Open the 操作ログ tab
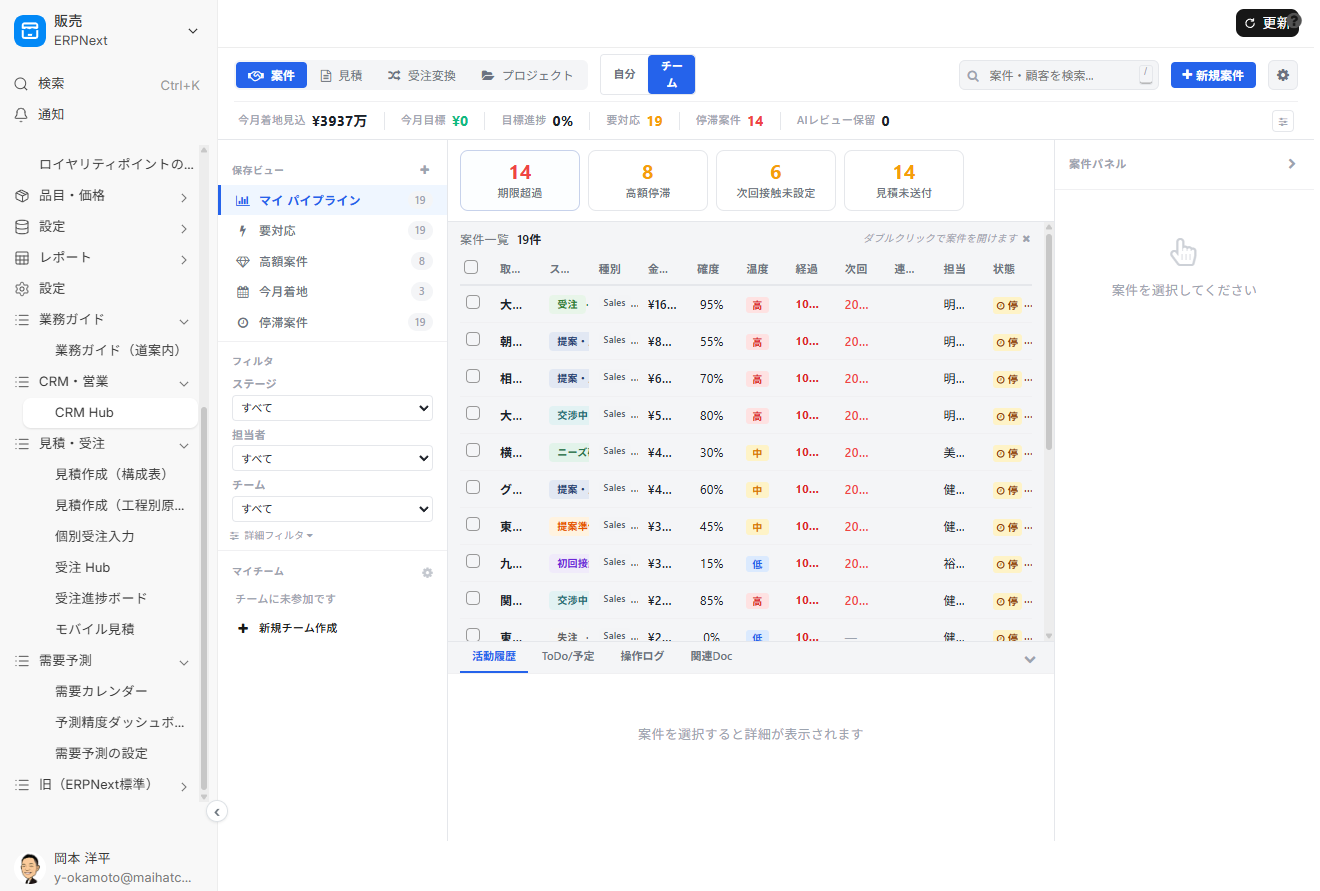Screen dimensions: 1320x891 tap(642, 657)
